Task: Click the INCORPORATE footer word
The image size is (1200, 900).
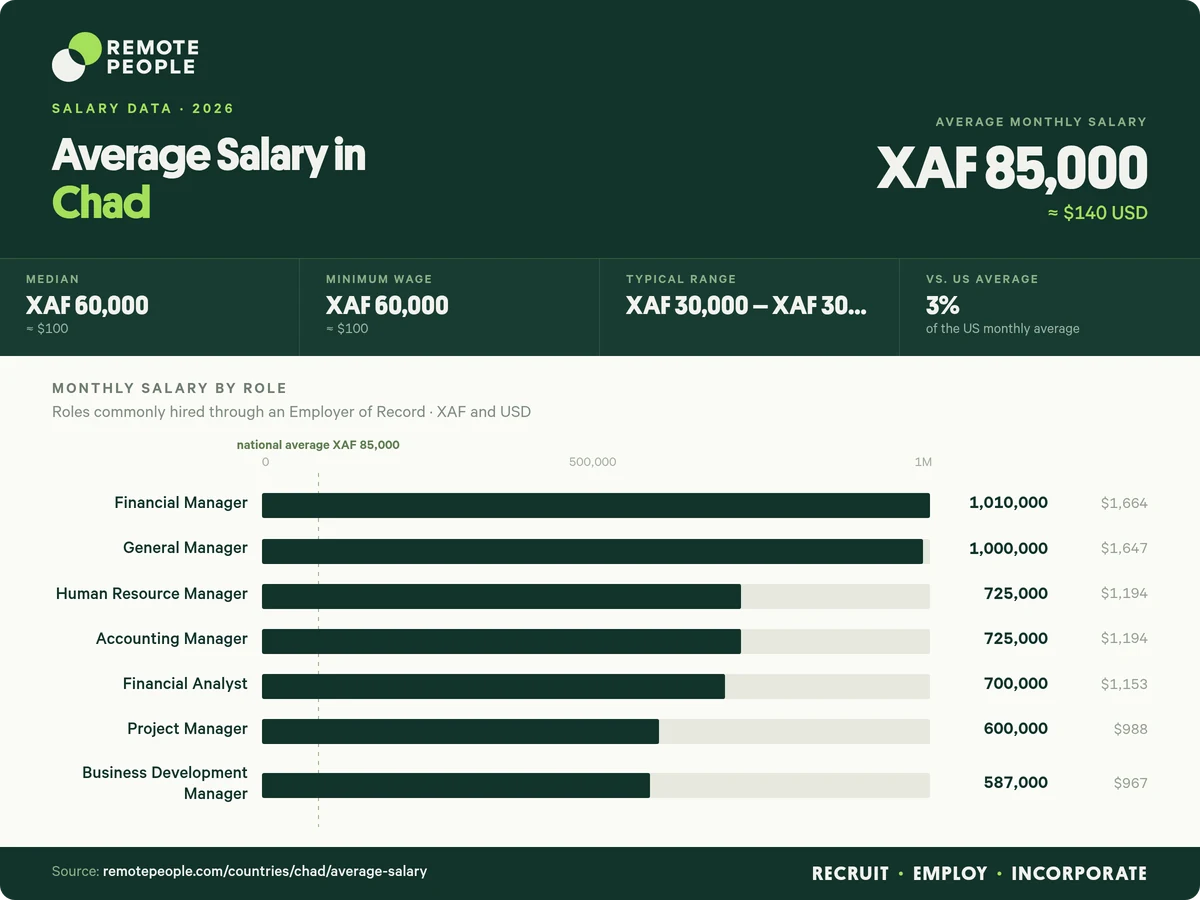Action: [x=1079, y=873]
